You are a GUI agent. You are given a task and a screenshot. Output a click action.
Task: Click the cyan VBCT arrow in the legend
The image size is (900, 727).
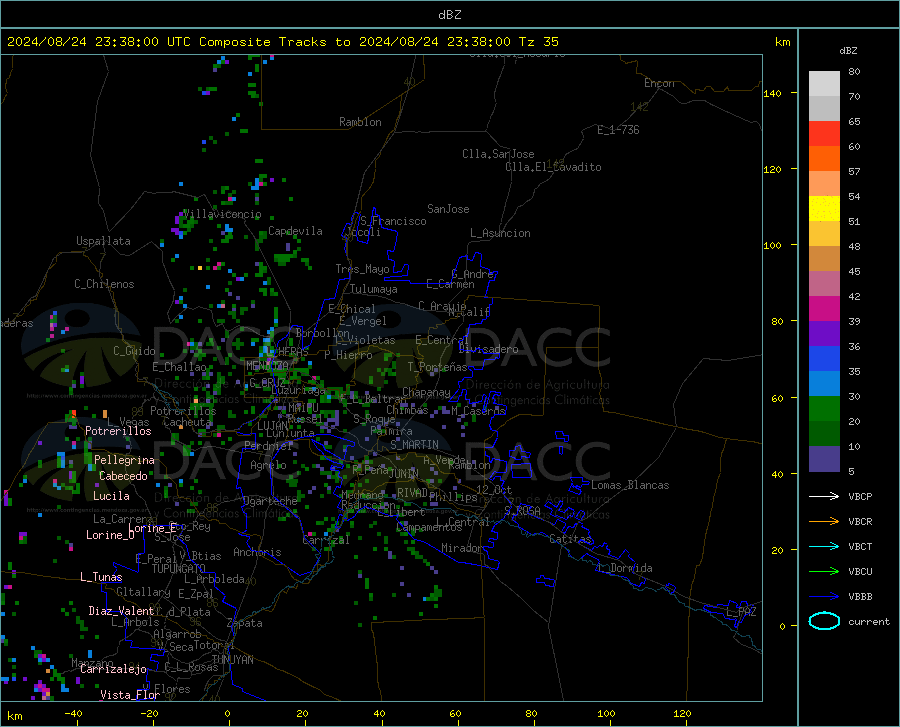pos(824,546)
